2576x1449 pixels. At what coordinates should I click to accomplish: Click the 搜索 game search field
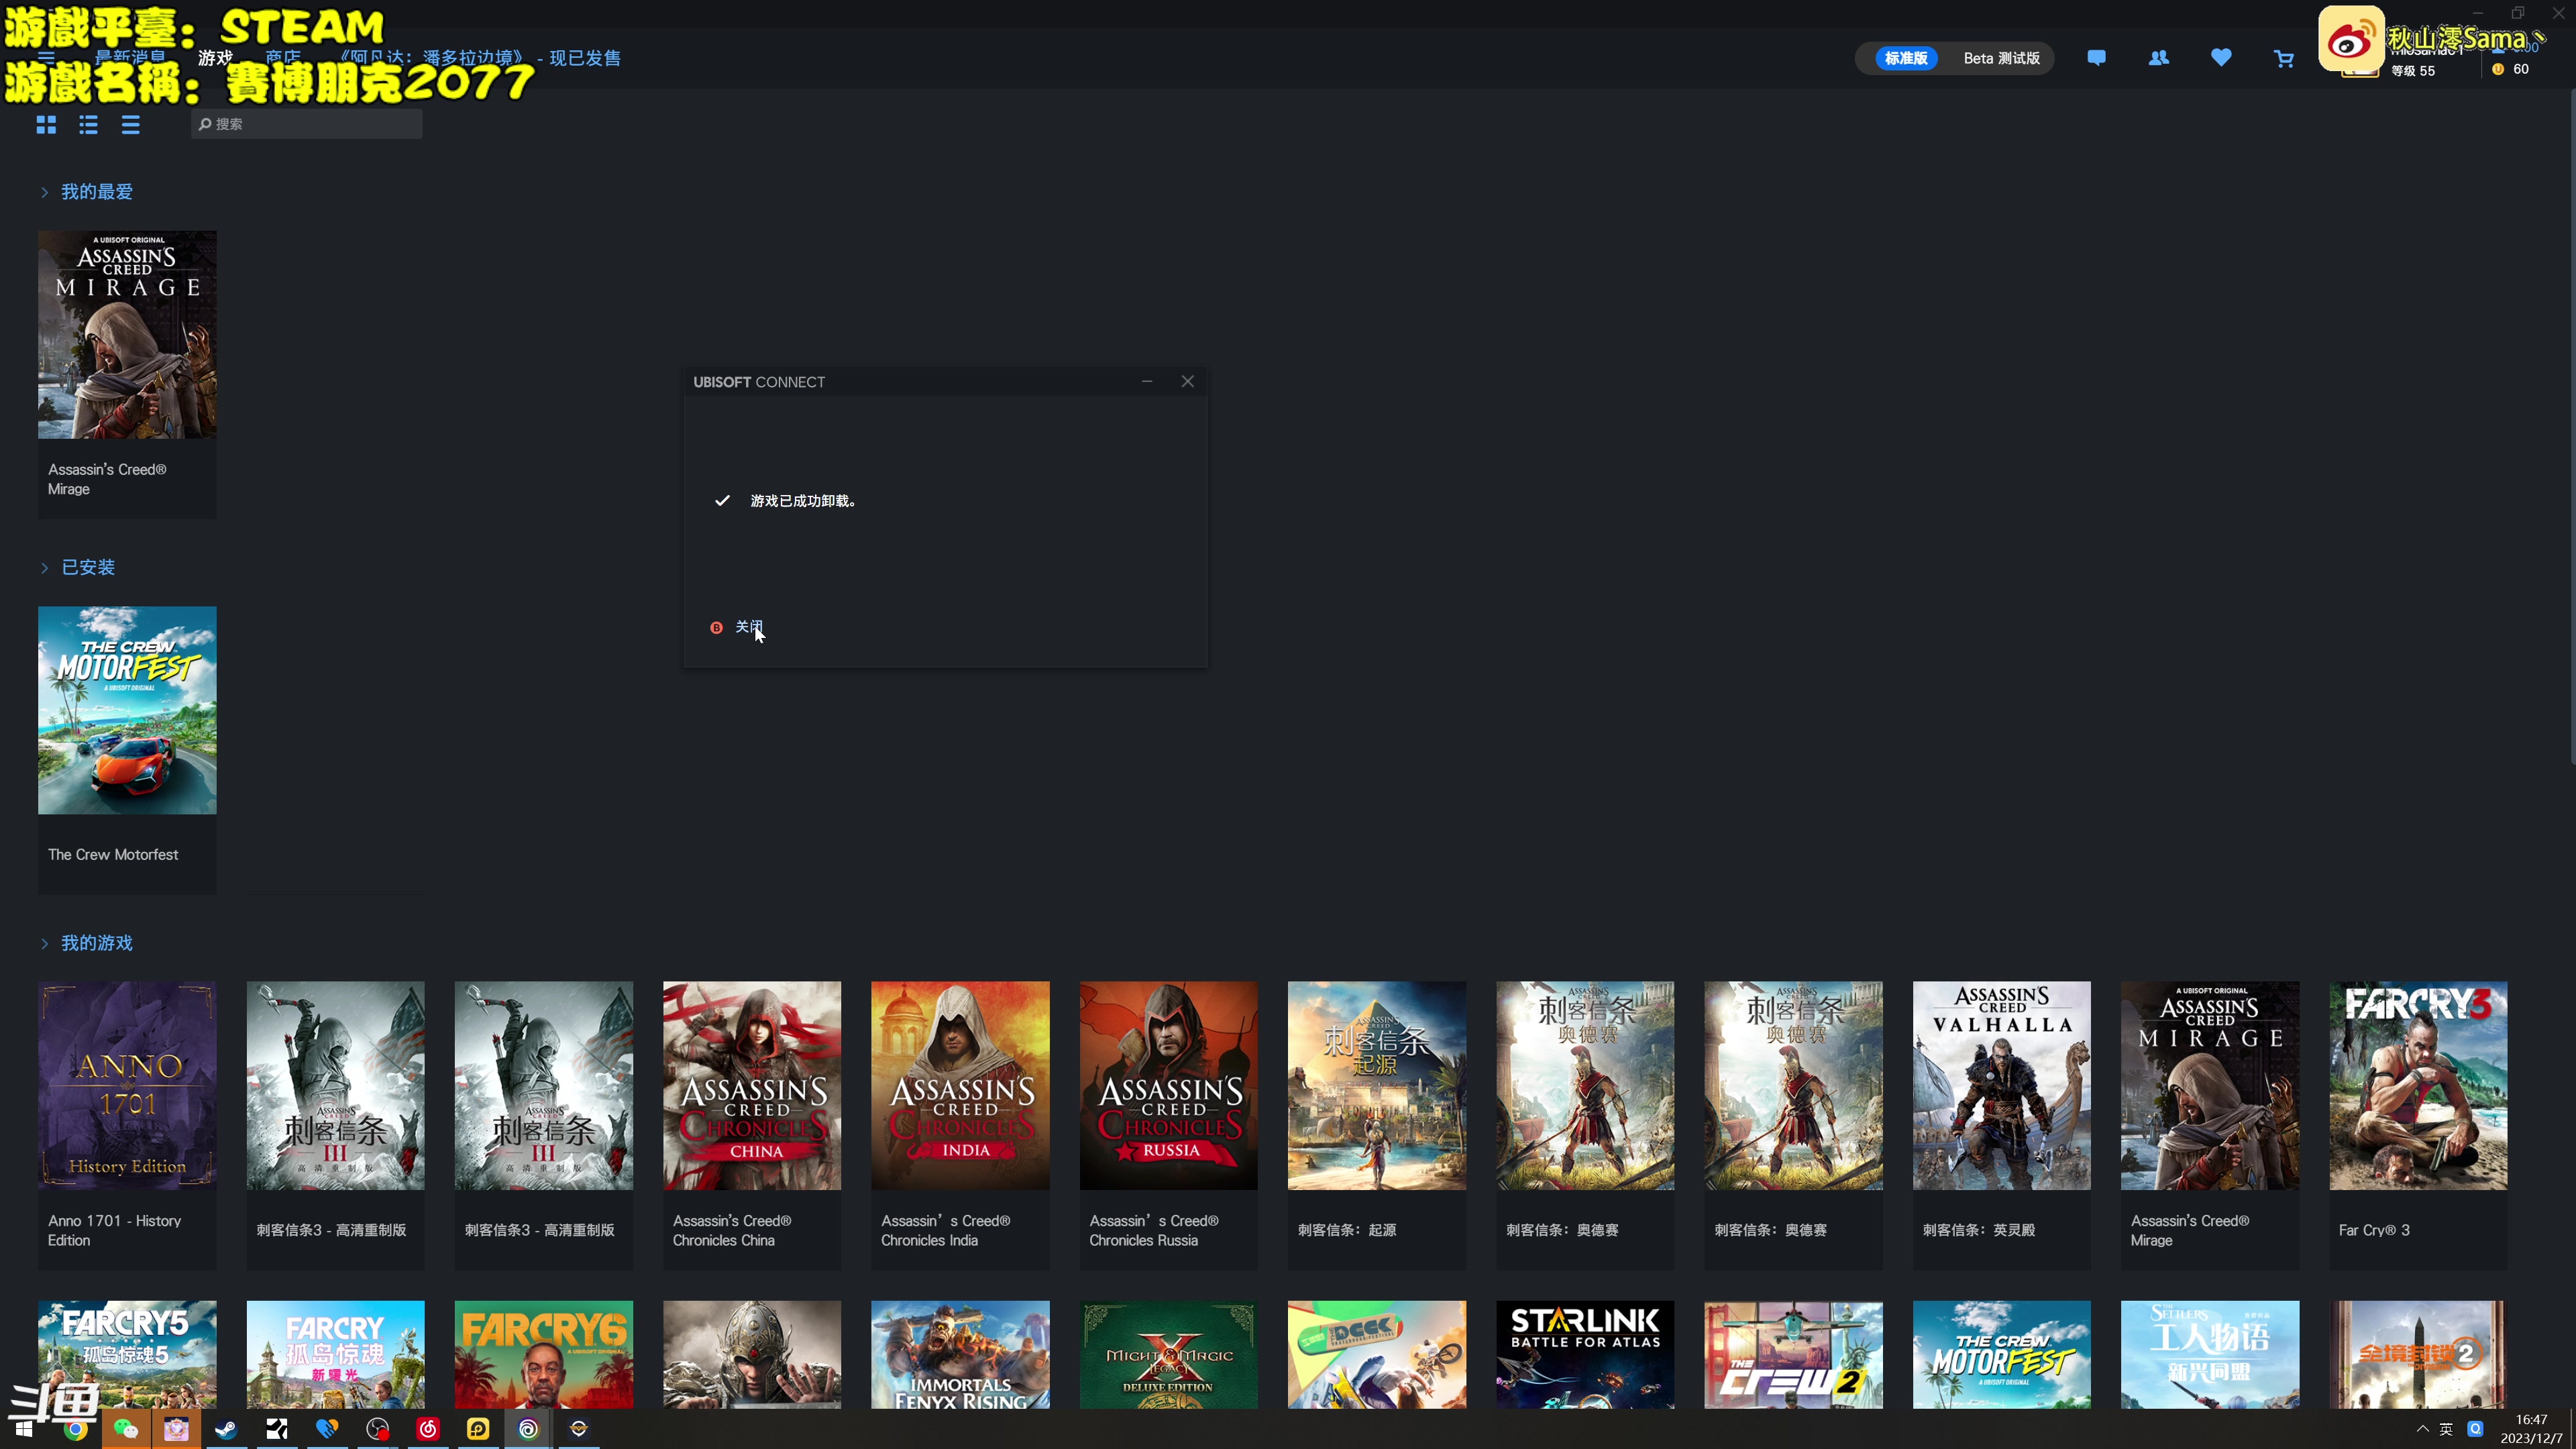(x=306, y=124)
